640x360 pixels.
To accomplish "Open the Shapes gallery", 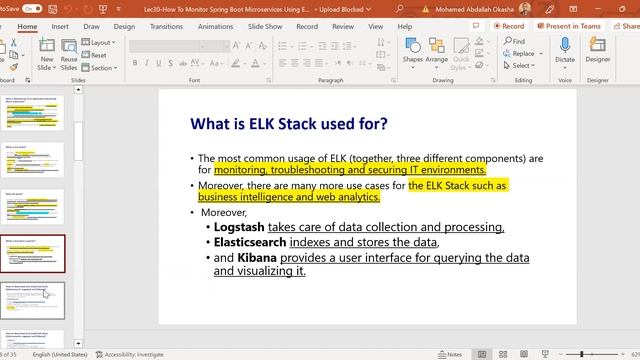I will point(413,53).
